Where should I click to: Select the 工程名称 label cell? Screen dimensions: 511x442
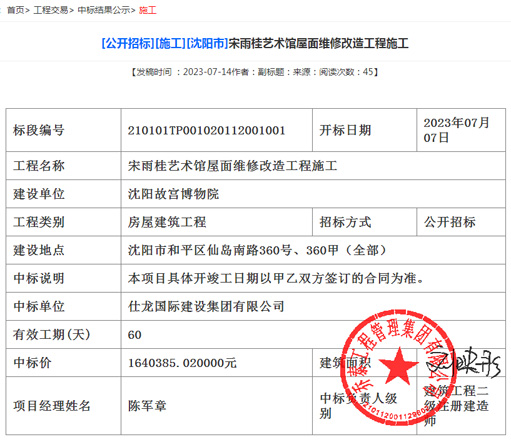click(x=63, y=166)
